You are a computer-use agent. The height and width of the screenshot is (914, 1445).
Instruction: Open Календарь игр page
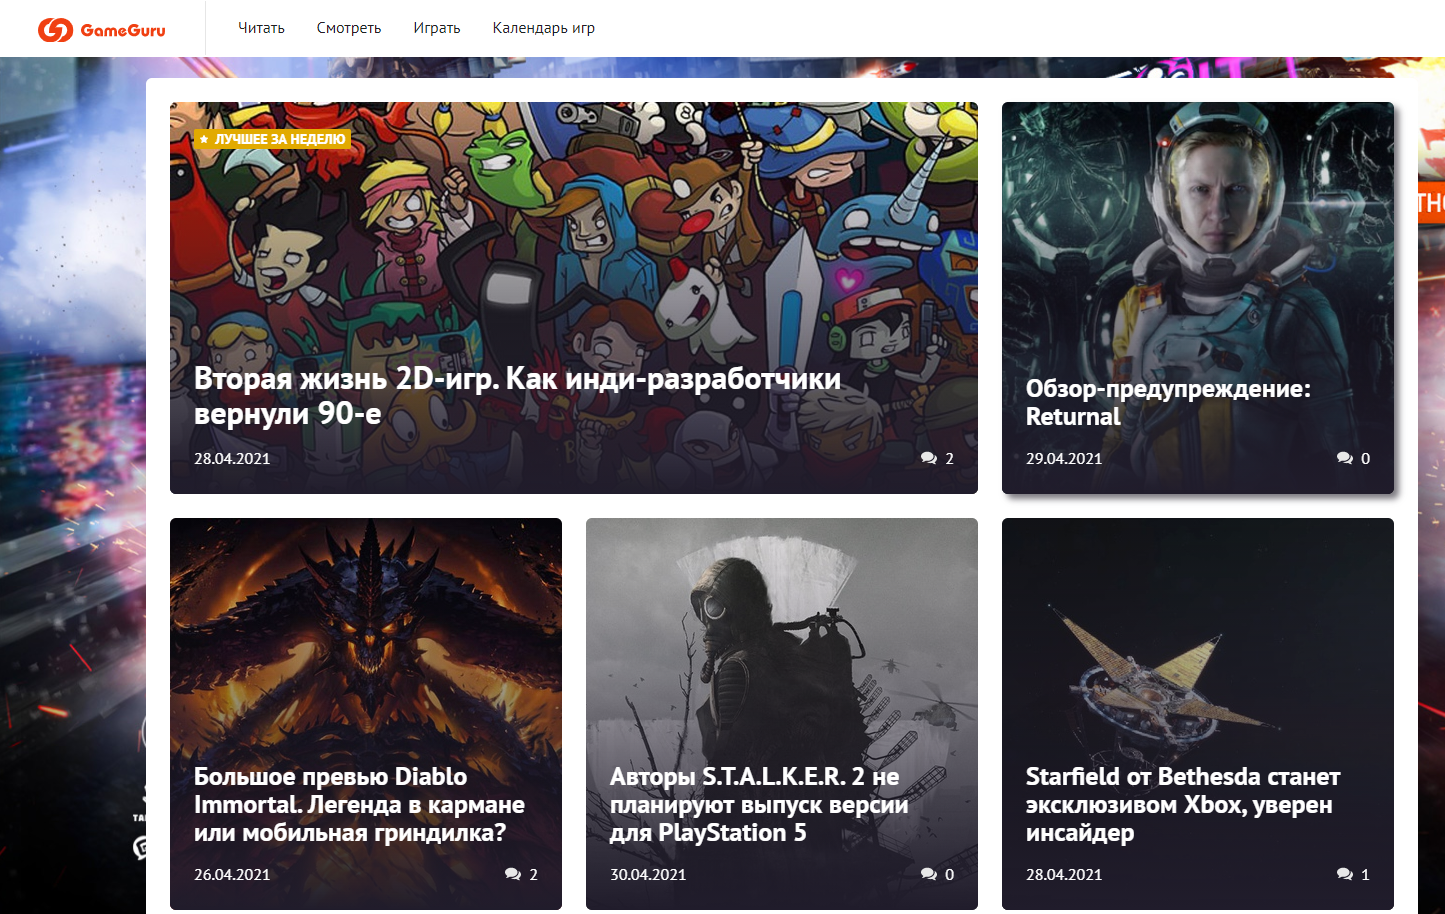click(544, 28)
